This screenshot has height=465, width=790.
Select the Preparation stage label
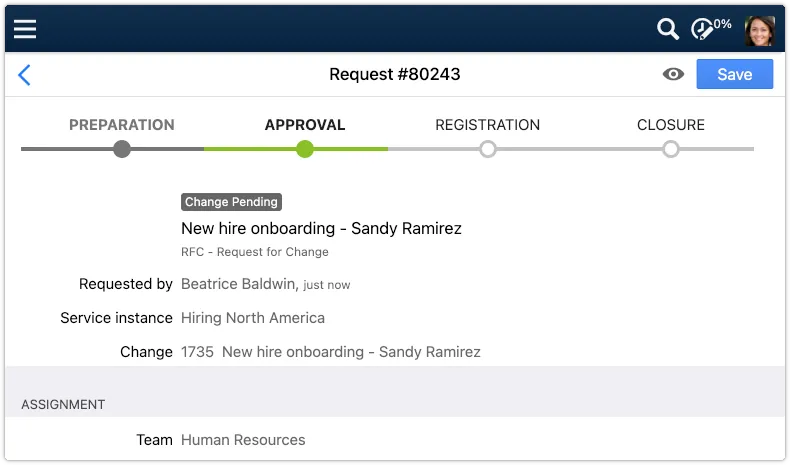click(122, 125)
